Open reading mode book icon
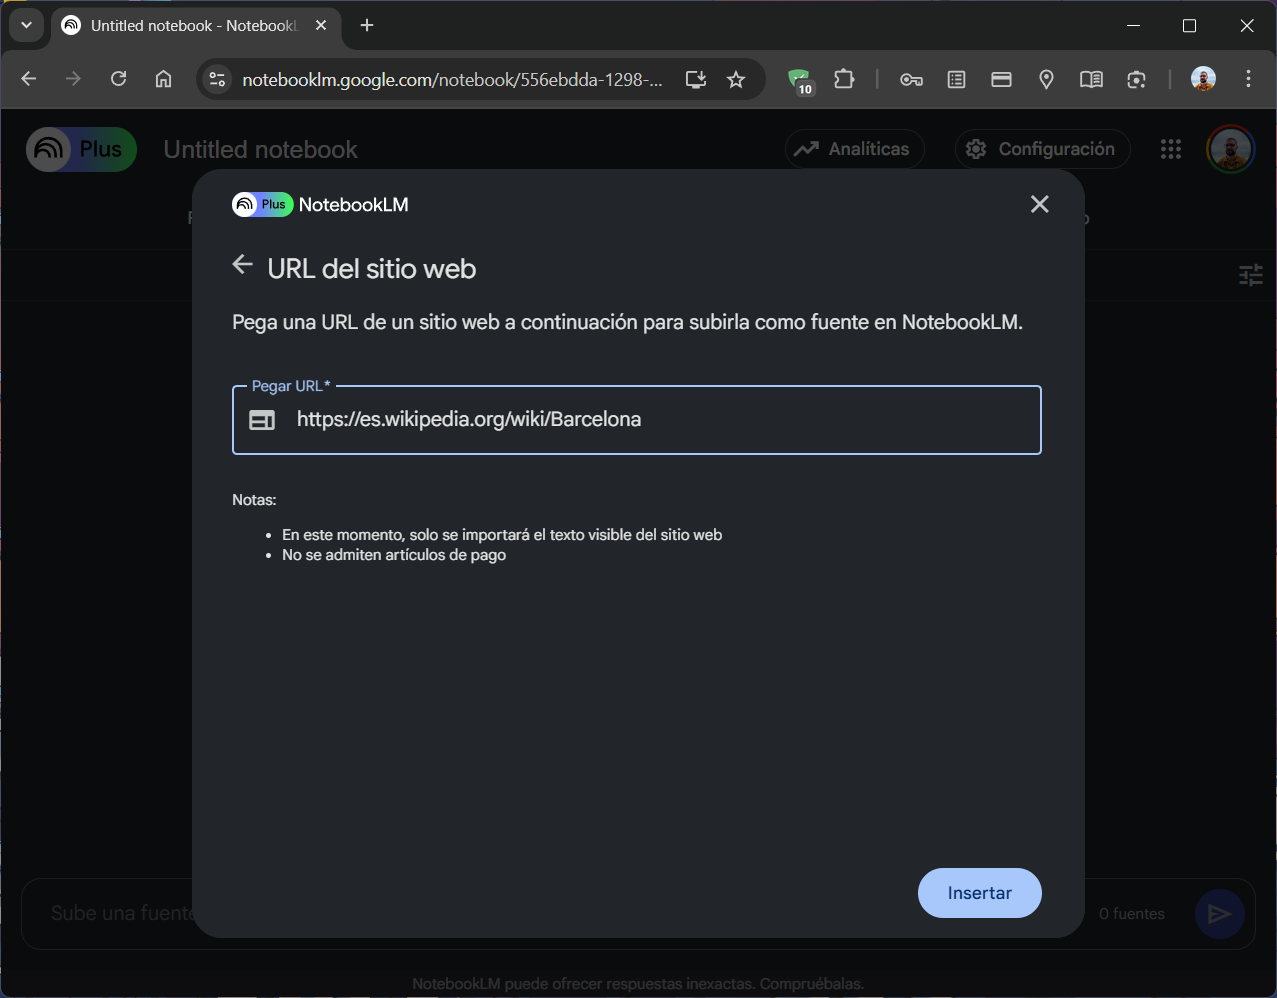The height and width of the screenshot is (998, 1277). click(x=1091, y=80)
